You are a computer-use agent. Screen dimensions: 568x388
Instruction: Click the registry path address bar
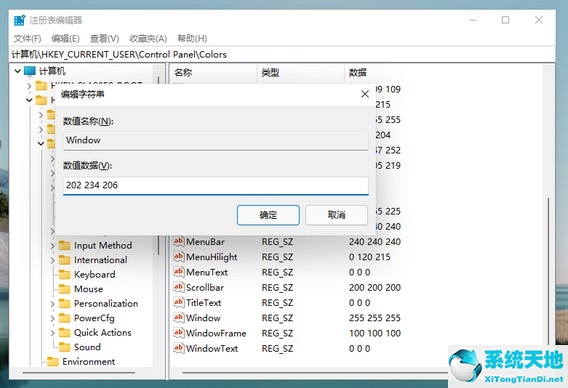coord(283,54)
